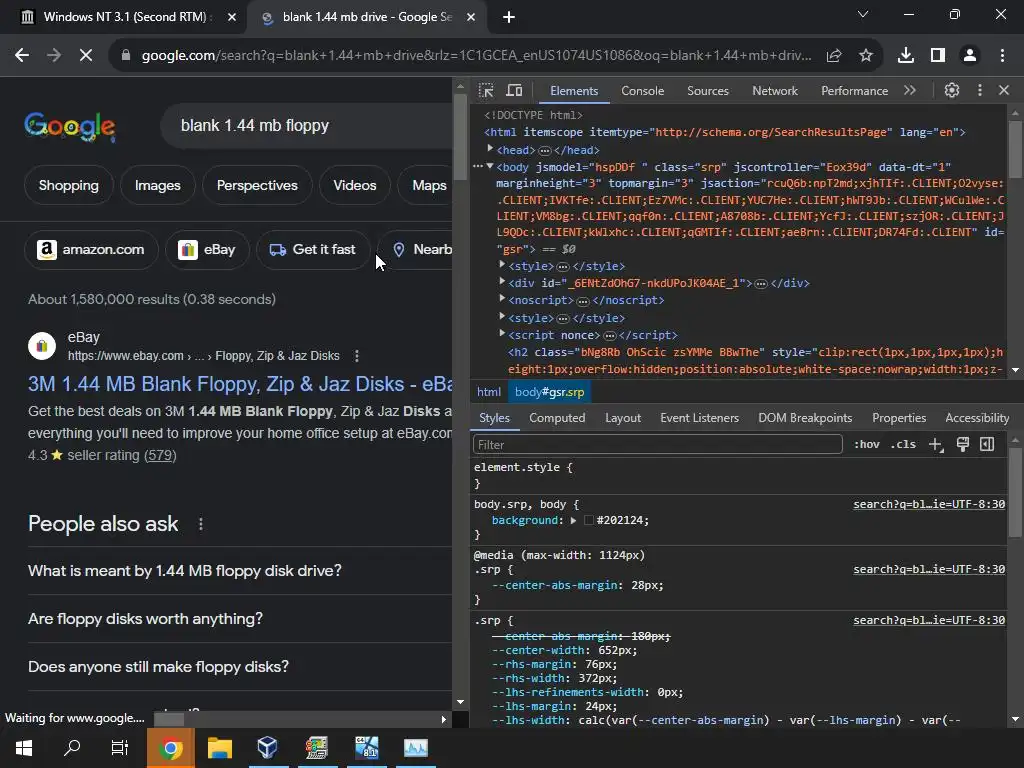This screenshot has width=1024, height=768.
Task: Open the Computed styles tab
Action: click(x=557, y=418)
